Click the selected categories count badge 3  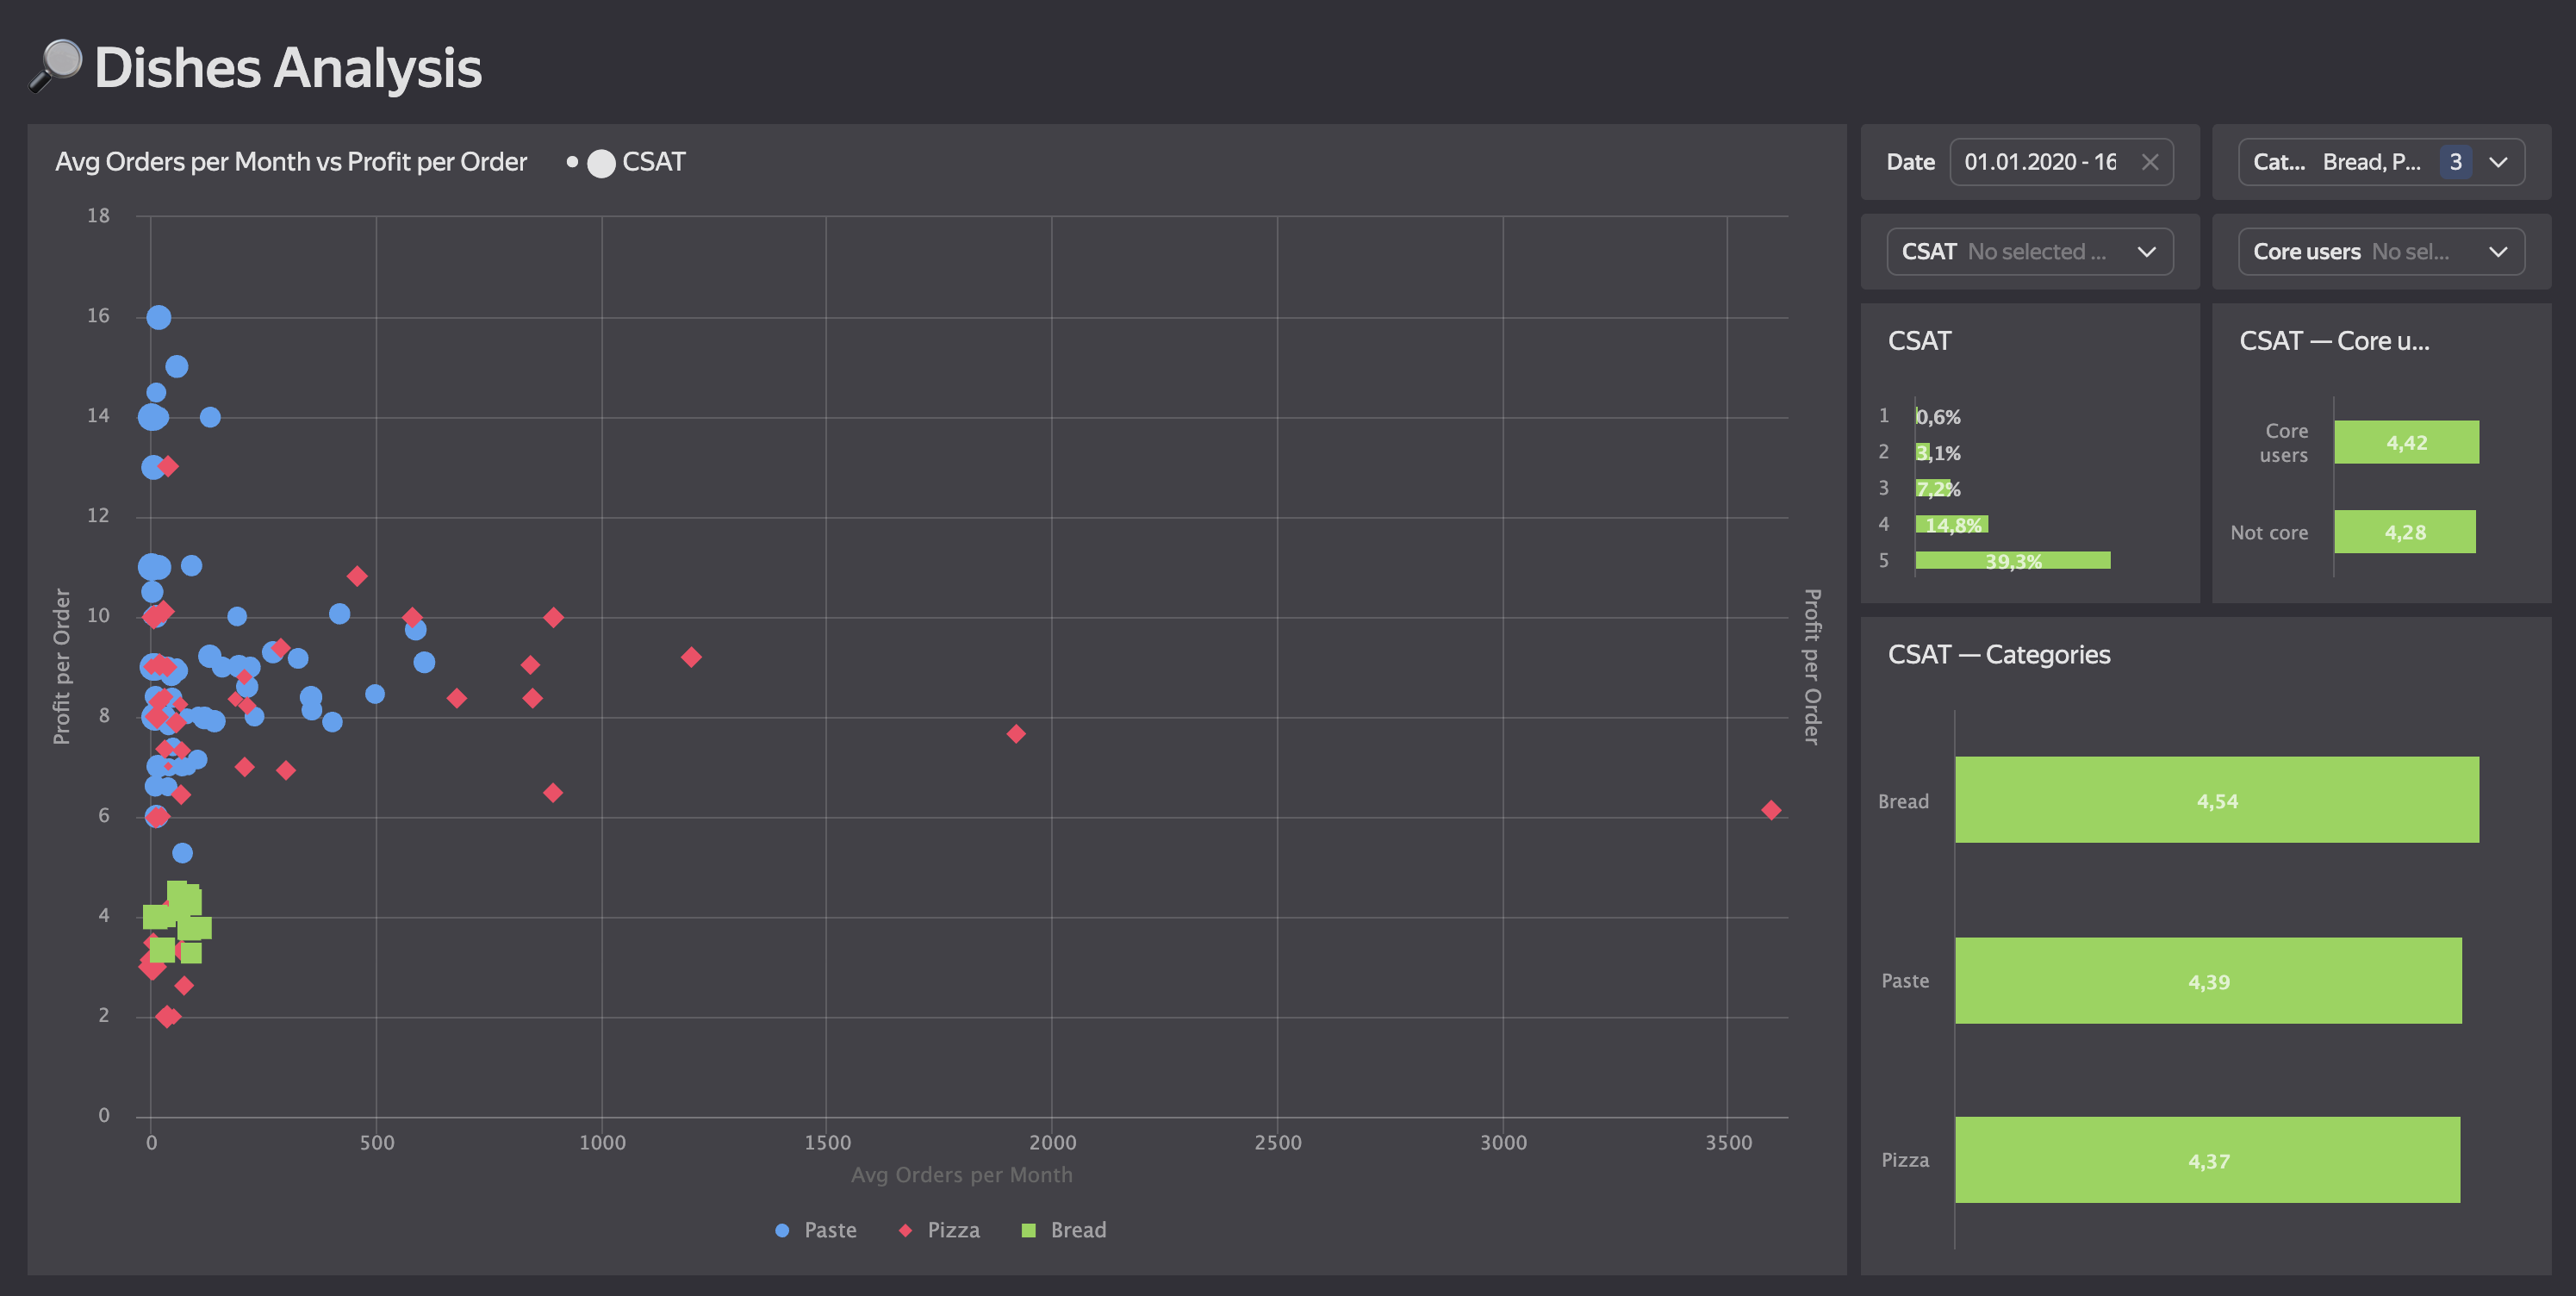click(2455, 162)
